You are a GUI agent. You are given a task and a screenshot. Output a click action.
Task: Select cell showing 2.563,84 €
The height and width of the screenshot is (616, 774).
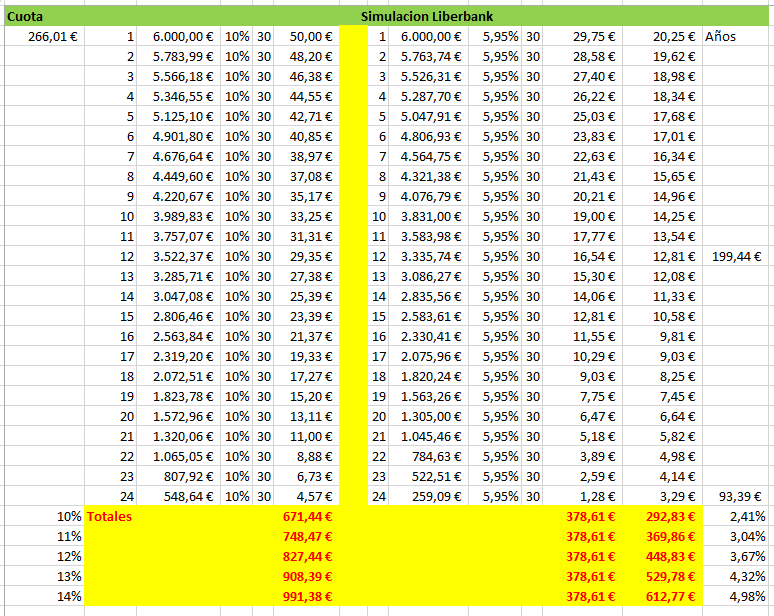coord(178,336)
